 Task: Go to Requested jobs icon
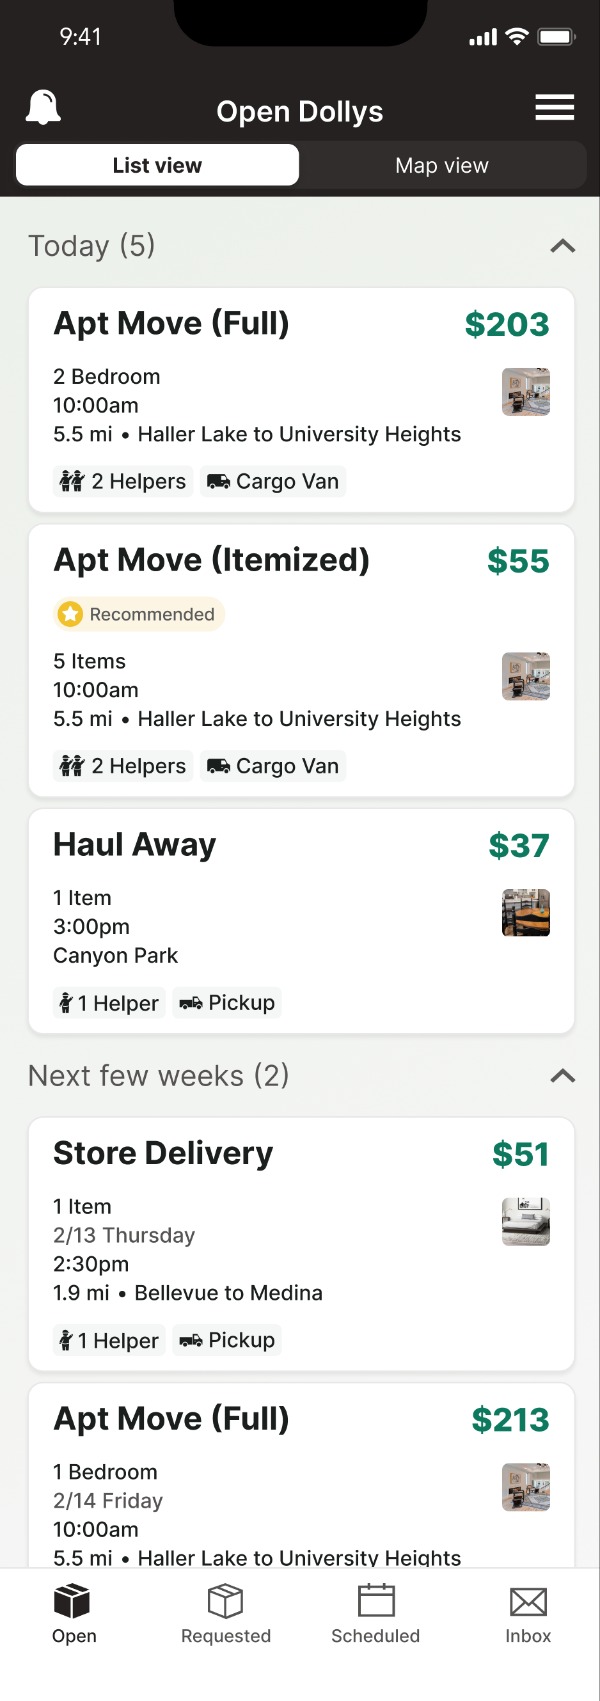click(x=226, y=1601)
